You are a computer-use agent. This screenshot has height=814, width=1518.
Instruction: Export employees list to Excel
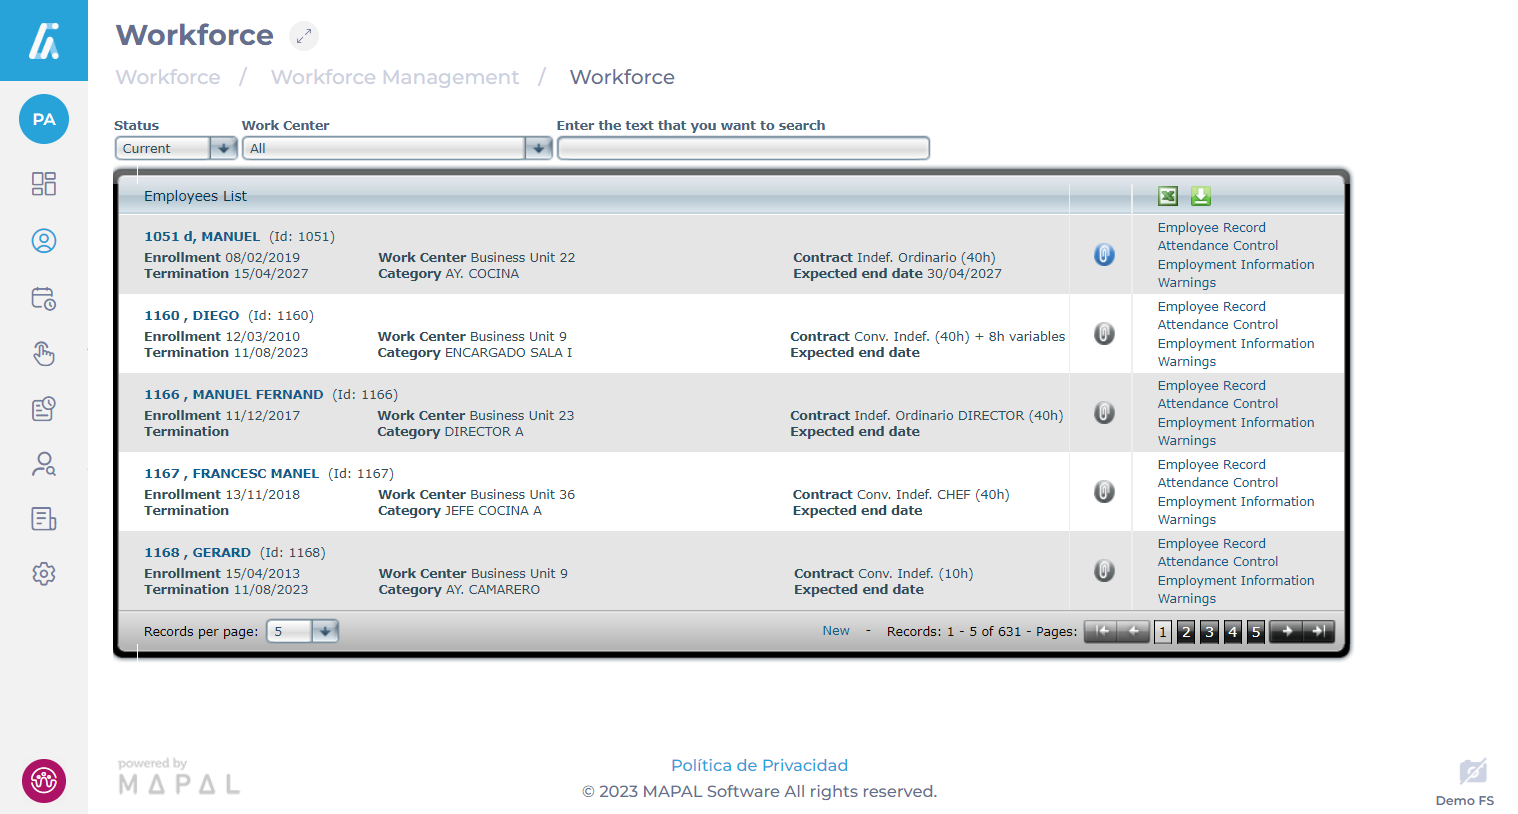[1168, 196]
